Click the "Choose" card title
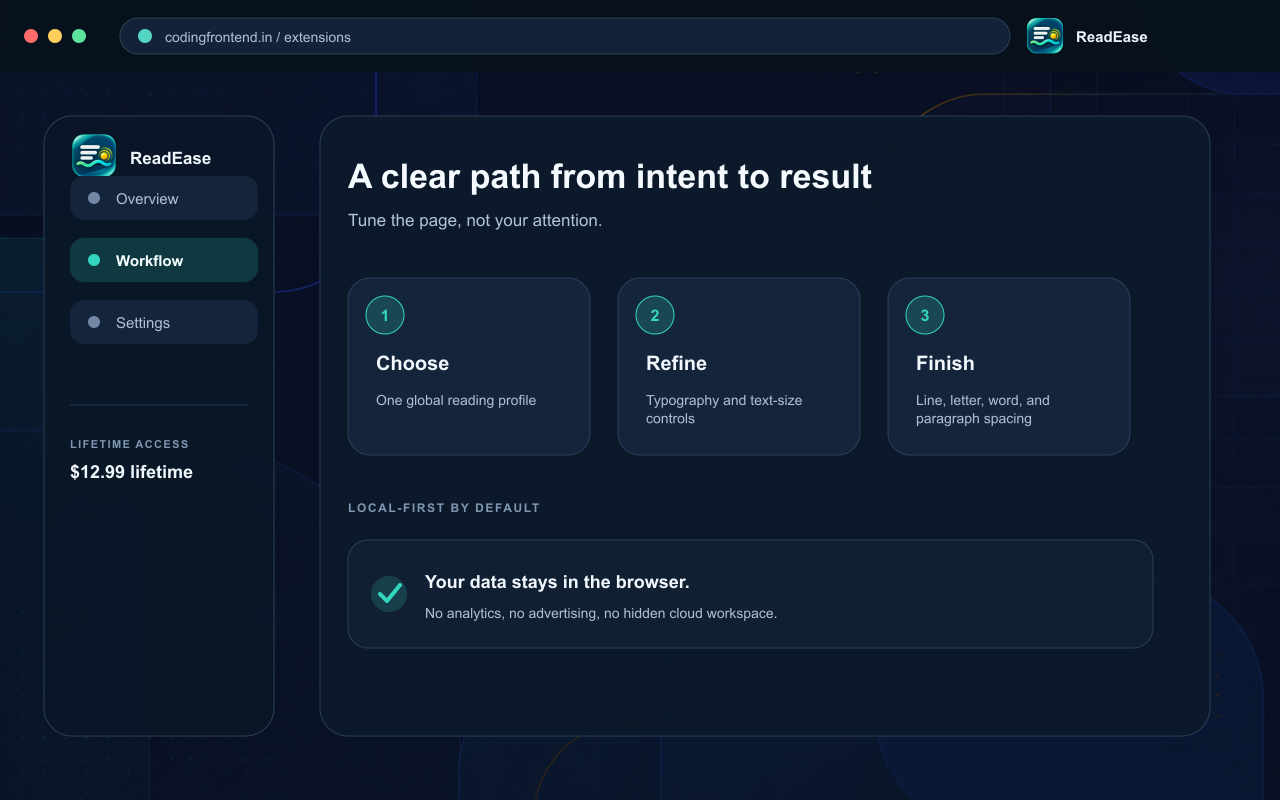 coord(413,363)
